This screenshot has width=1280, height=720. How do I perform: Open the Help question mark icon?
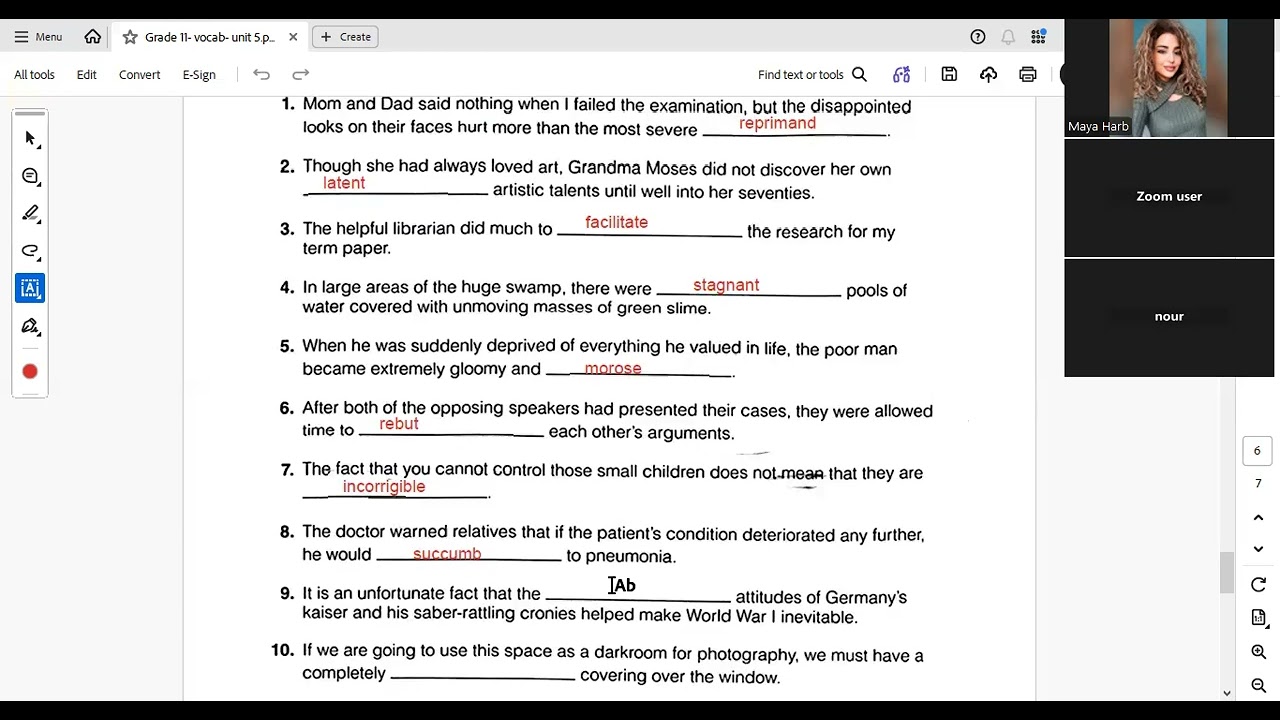(978, 37)
